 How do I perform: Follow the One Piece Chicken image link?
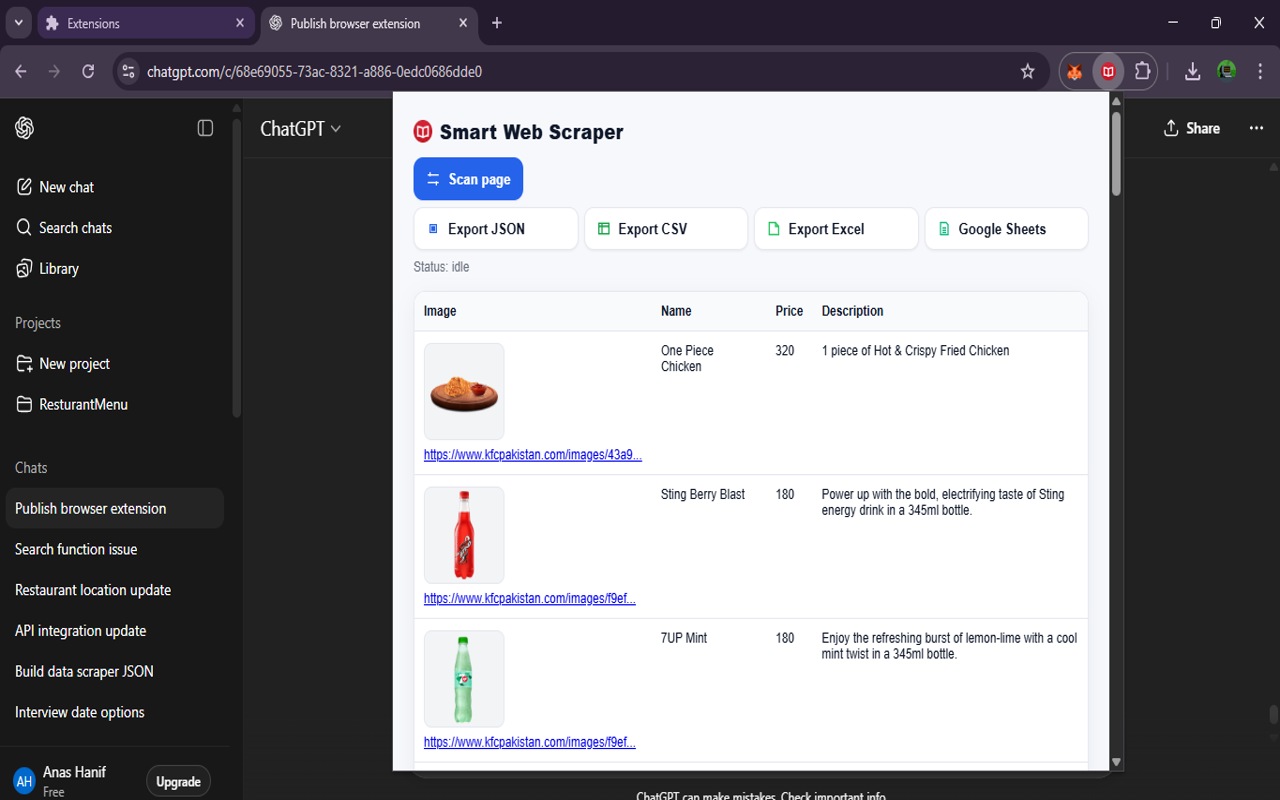point(533,455)
